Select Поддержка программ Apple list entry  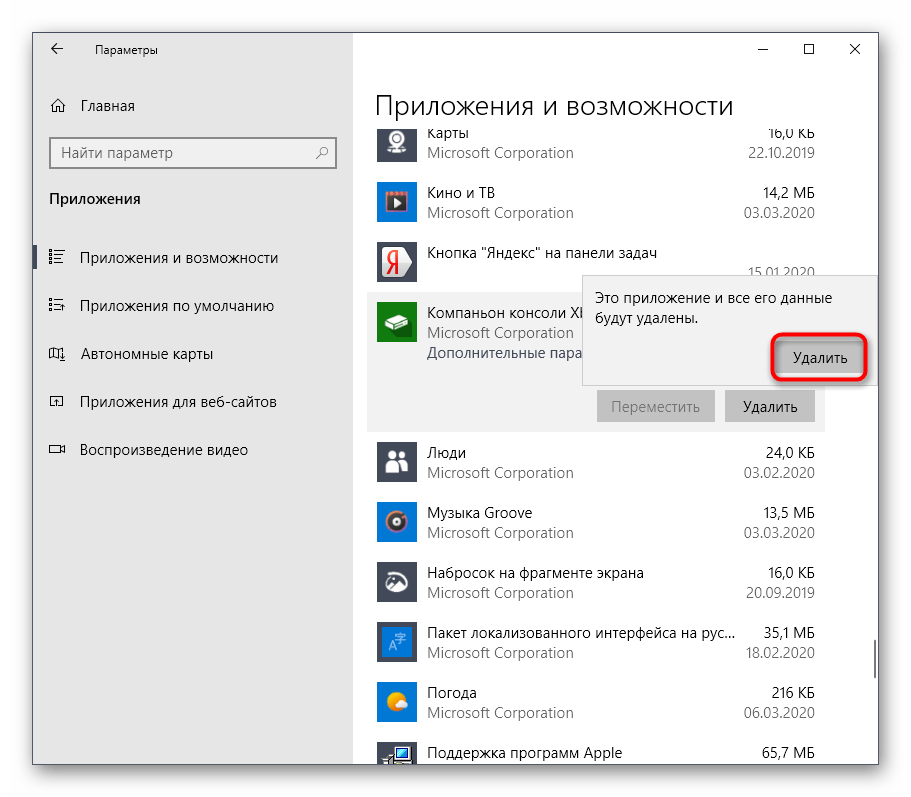pyautogui.click(x=524, y=753)
